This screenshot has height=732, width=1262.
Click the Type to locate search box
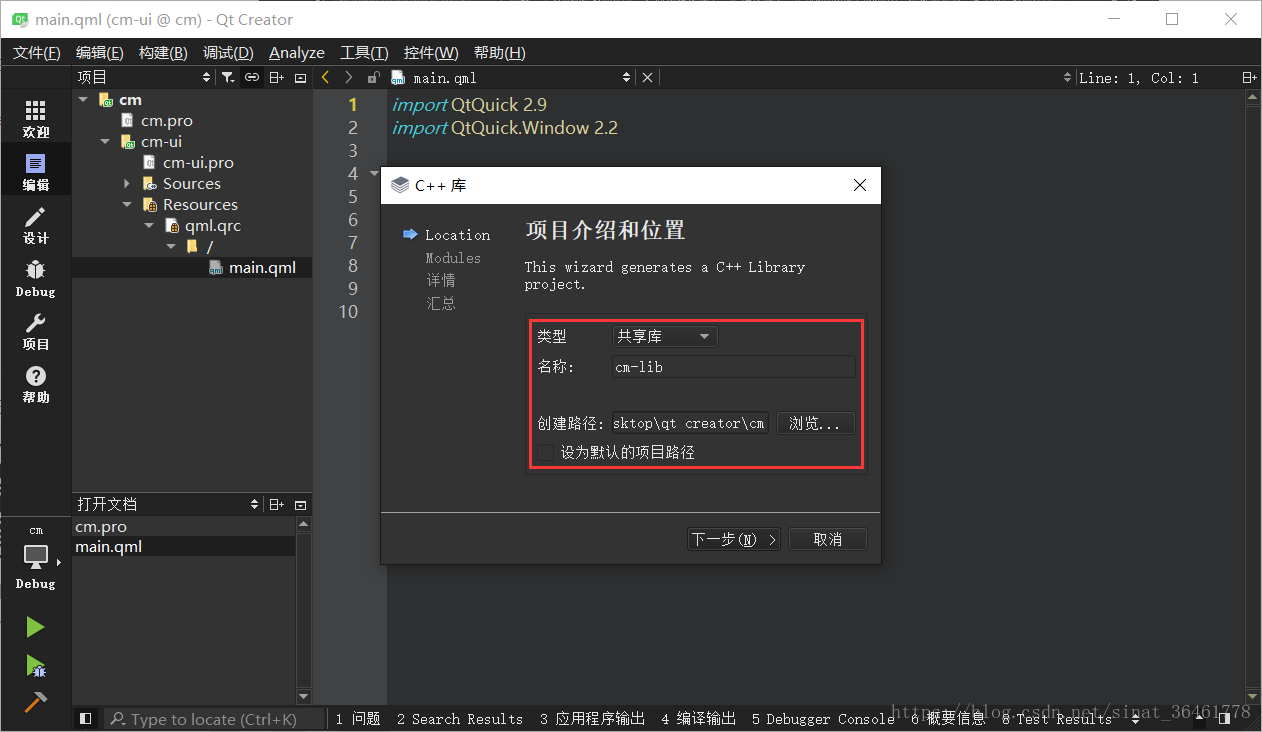click(214, 718)
